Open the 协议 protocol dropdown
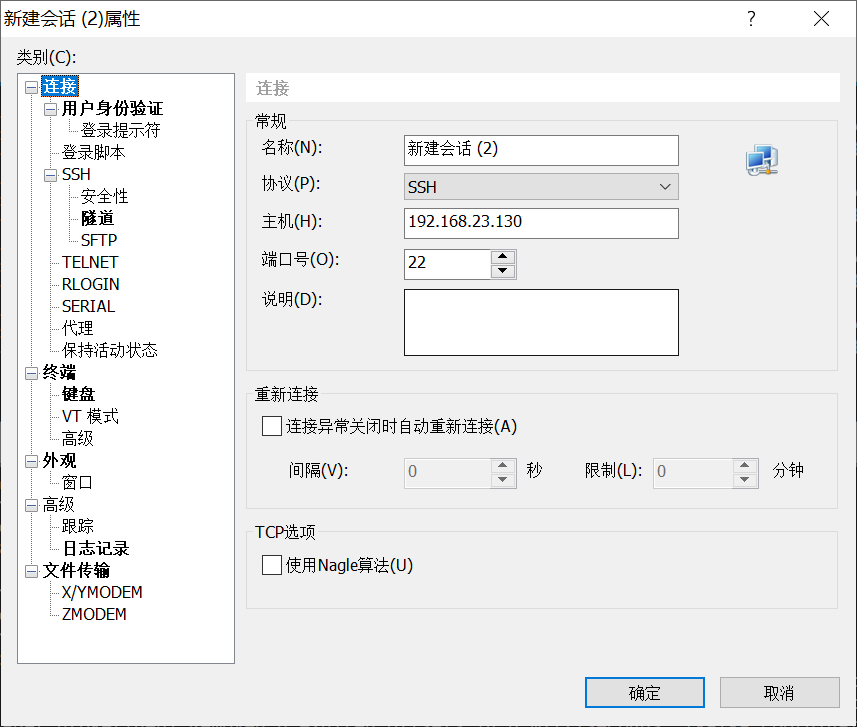This screenshot has width=857, height=727. (665, 186)
